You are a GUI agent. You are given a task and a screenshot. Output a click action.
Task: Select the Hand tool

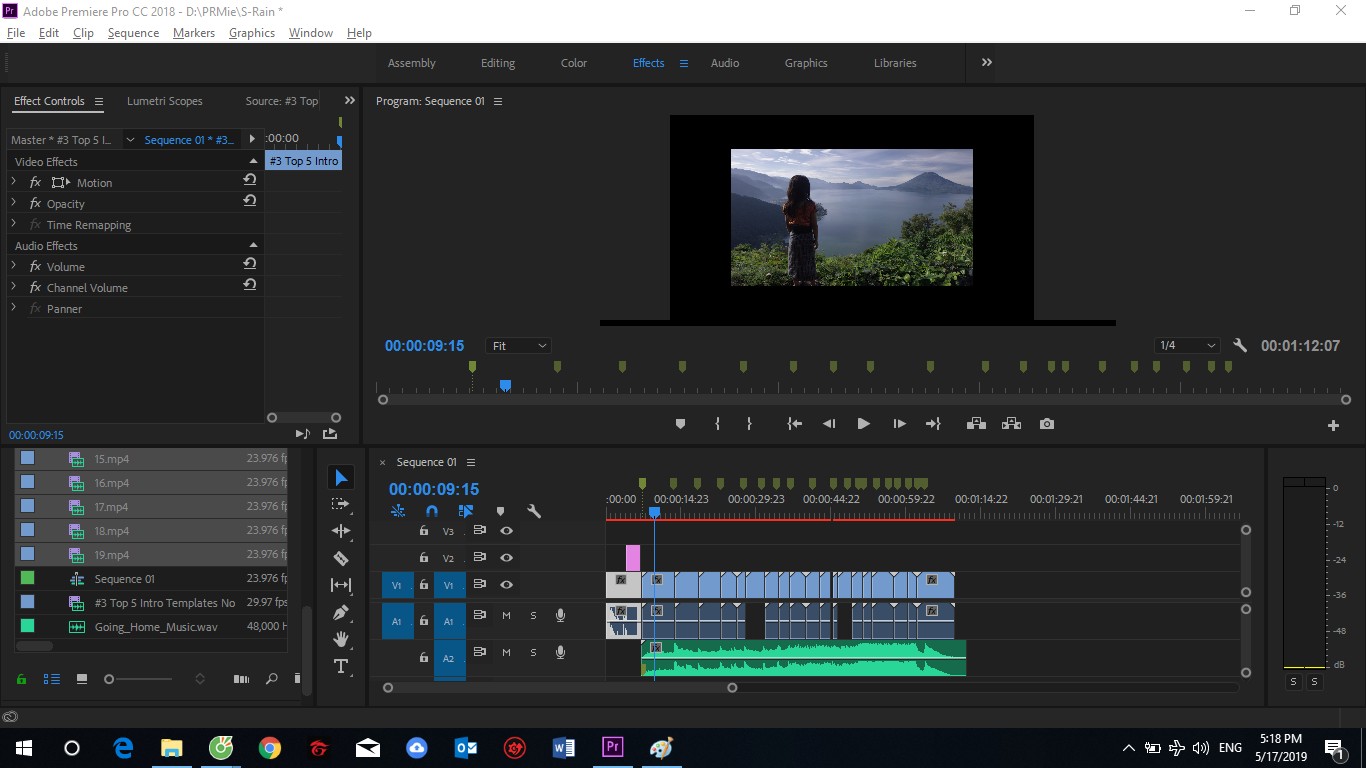[x=341, y=639]
